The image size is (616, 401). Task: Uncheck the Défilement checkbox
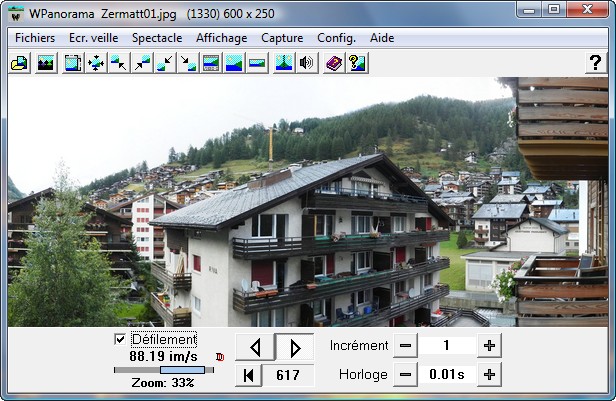point(120,339)
